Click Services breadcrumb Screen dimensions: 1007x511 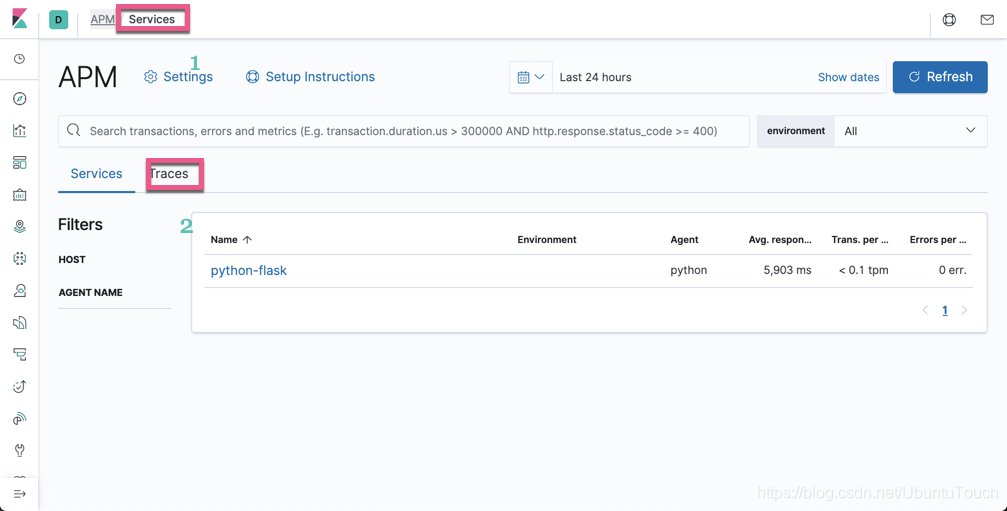click(x=152, y=19)
